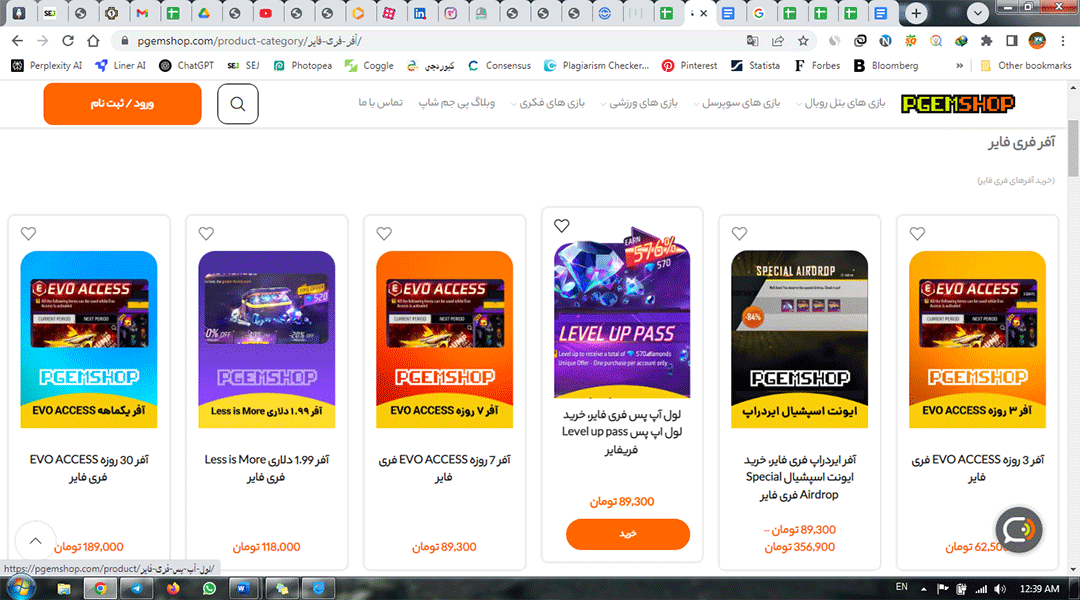The width and height of the screenshot is (1080, 600).
Task: Toggle wishlist heart on Level Up Pass card
Action: tap(561, 225)
